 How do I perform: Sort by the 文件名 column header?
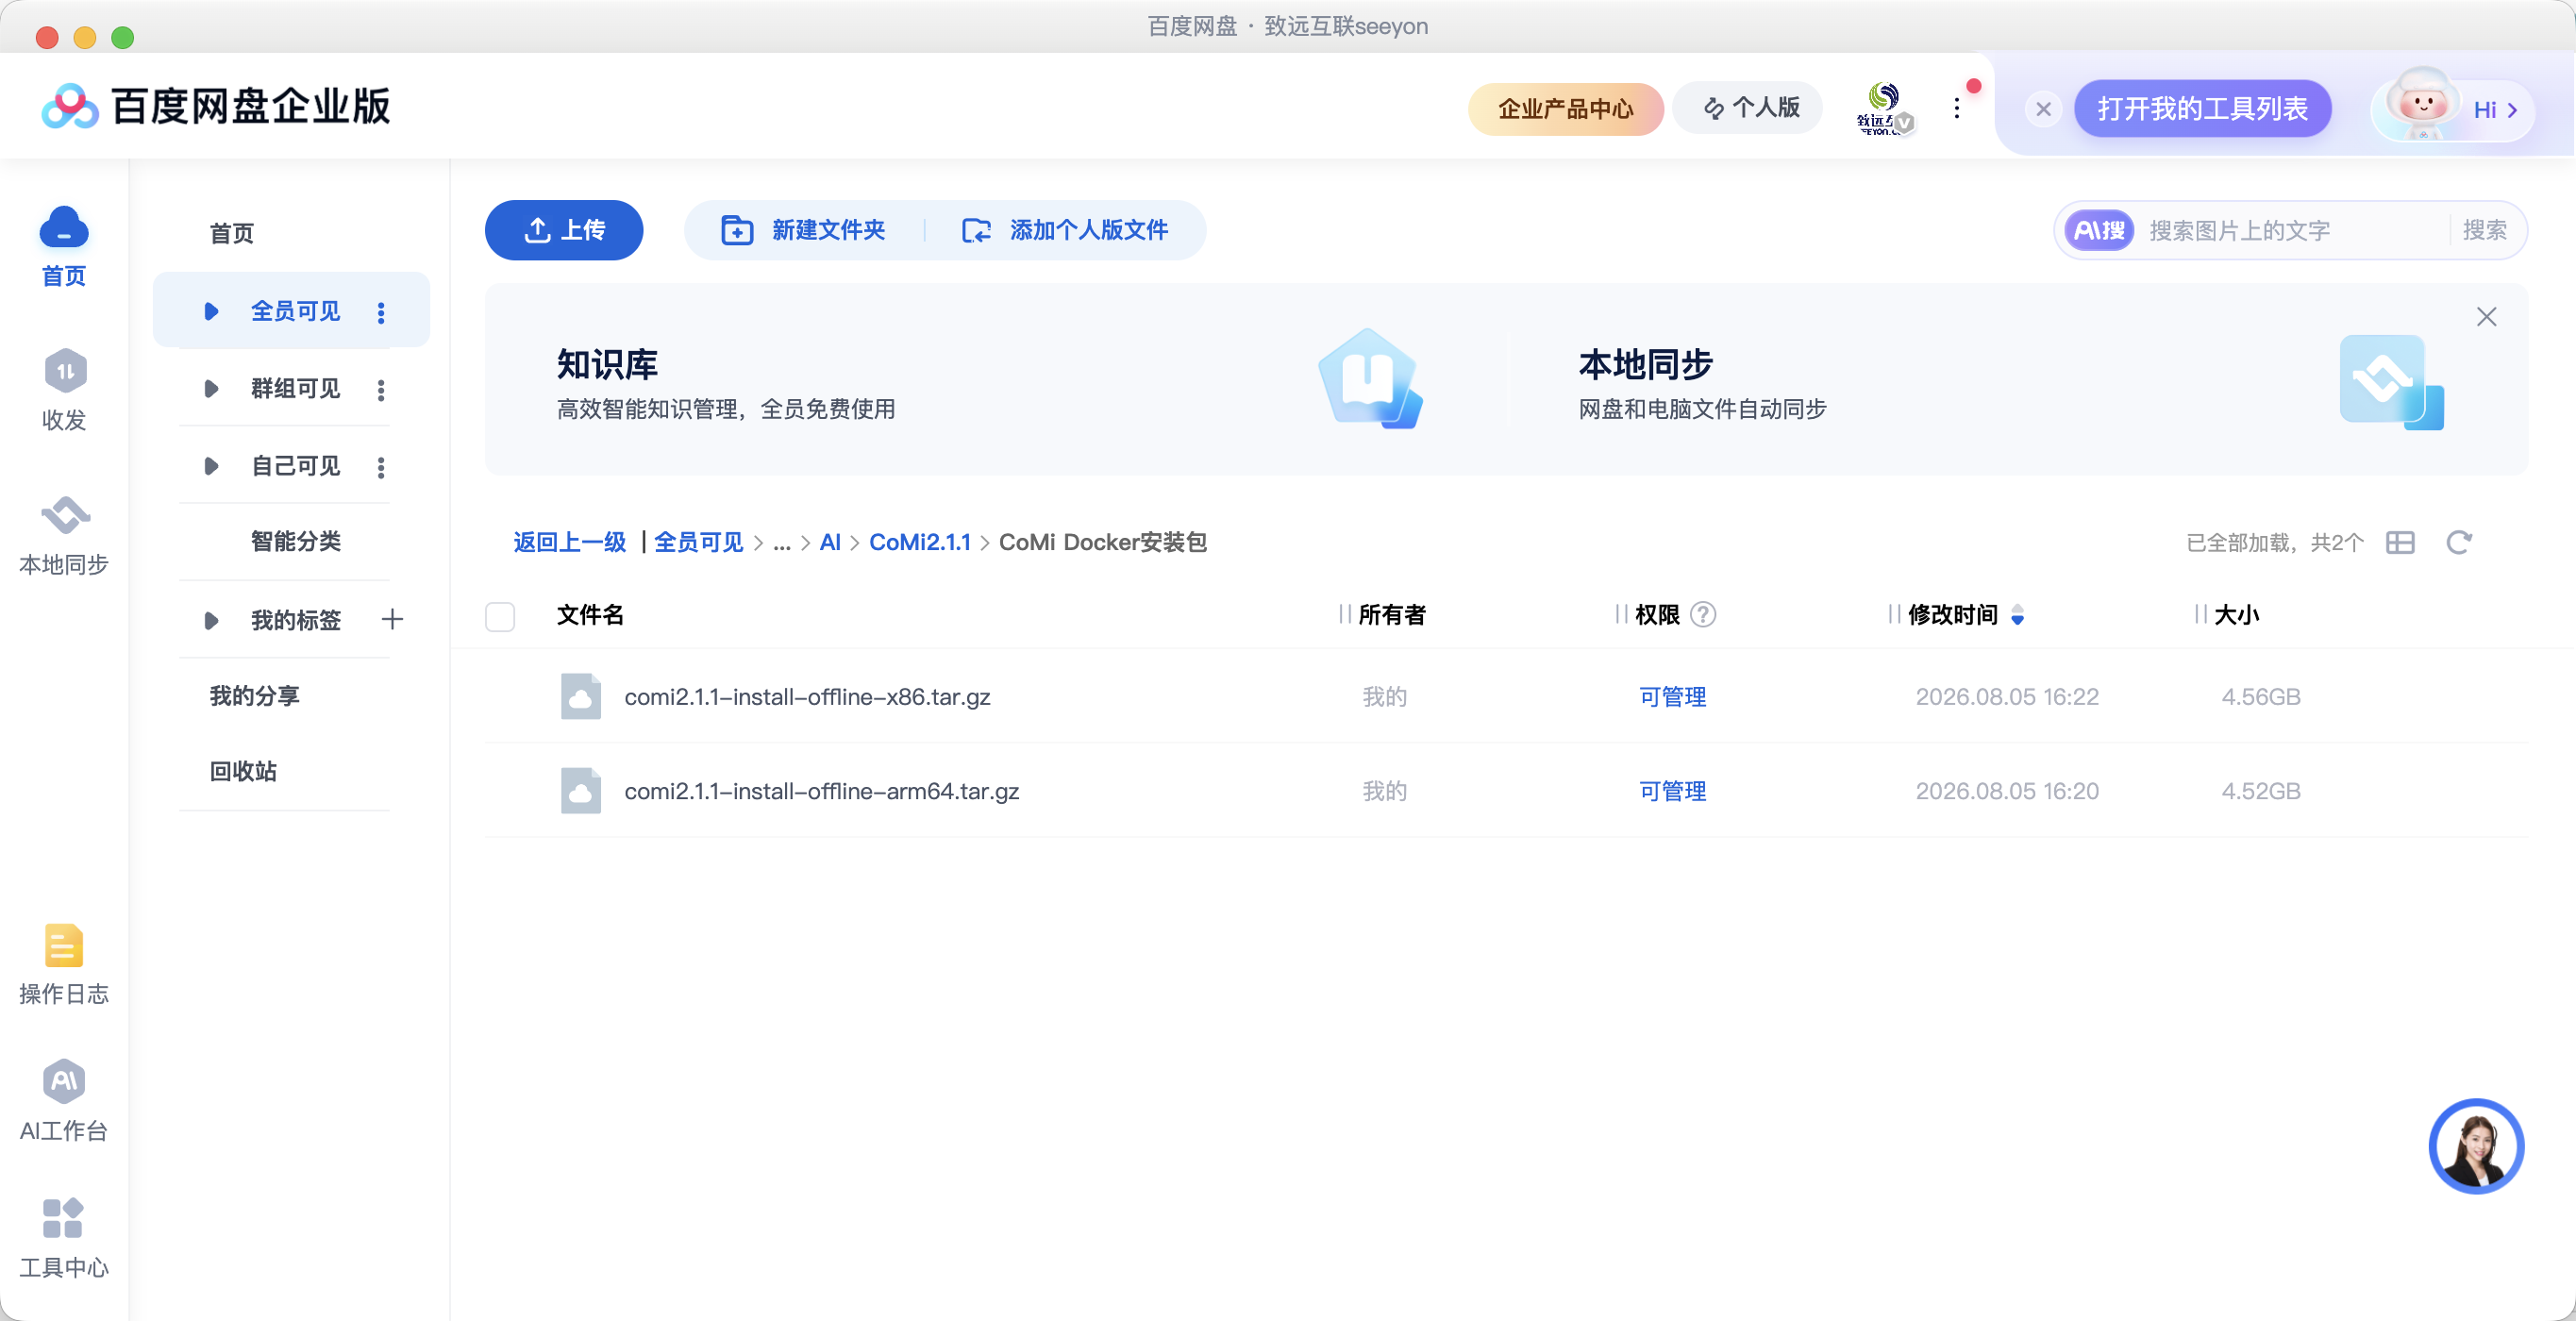tap(590, 615)
